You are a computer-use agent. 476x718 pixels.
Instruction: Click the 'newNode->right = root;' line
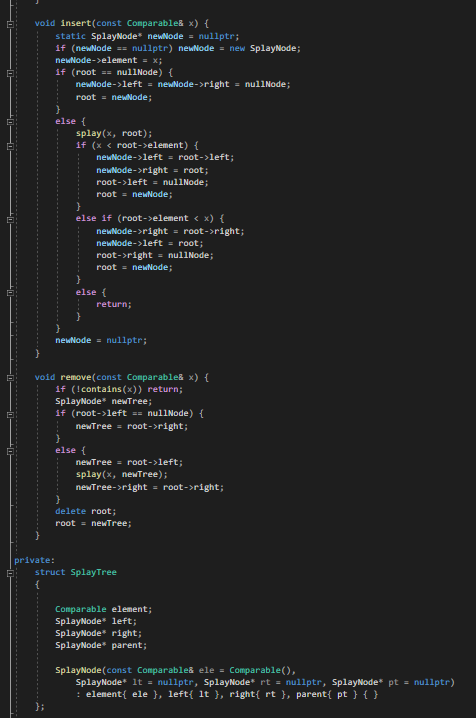152,170
